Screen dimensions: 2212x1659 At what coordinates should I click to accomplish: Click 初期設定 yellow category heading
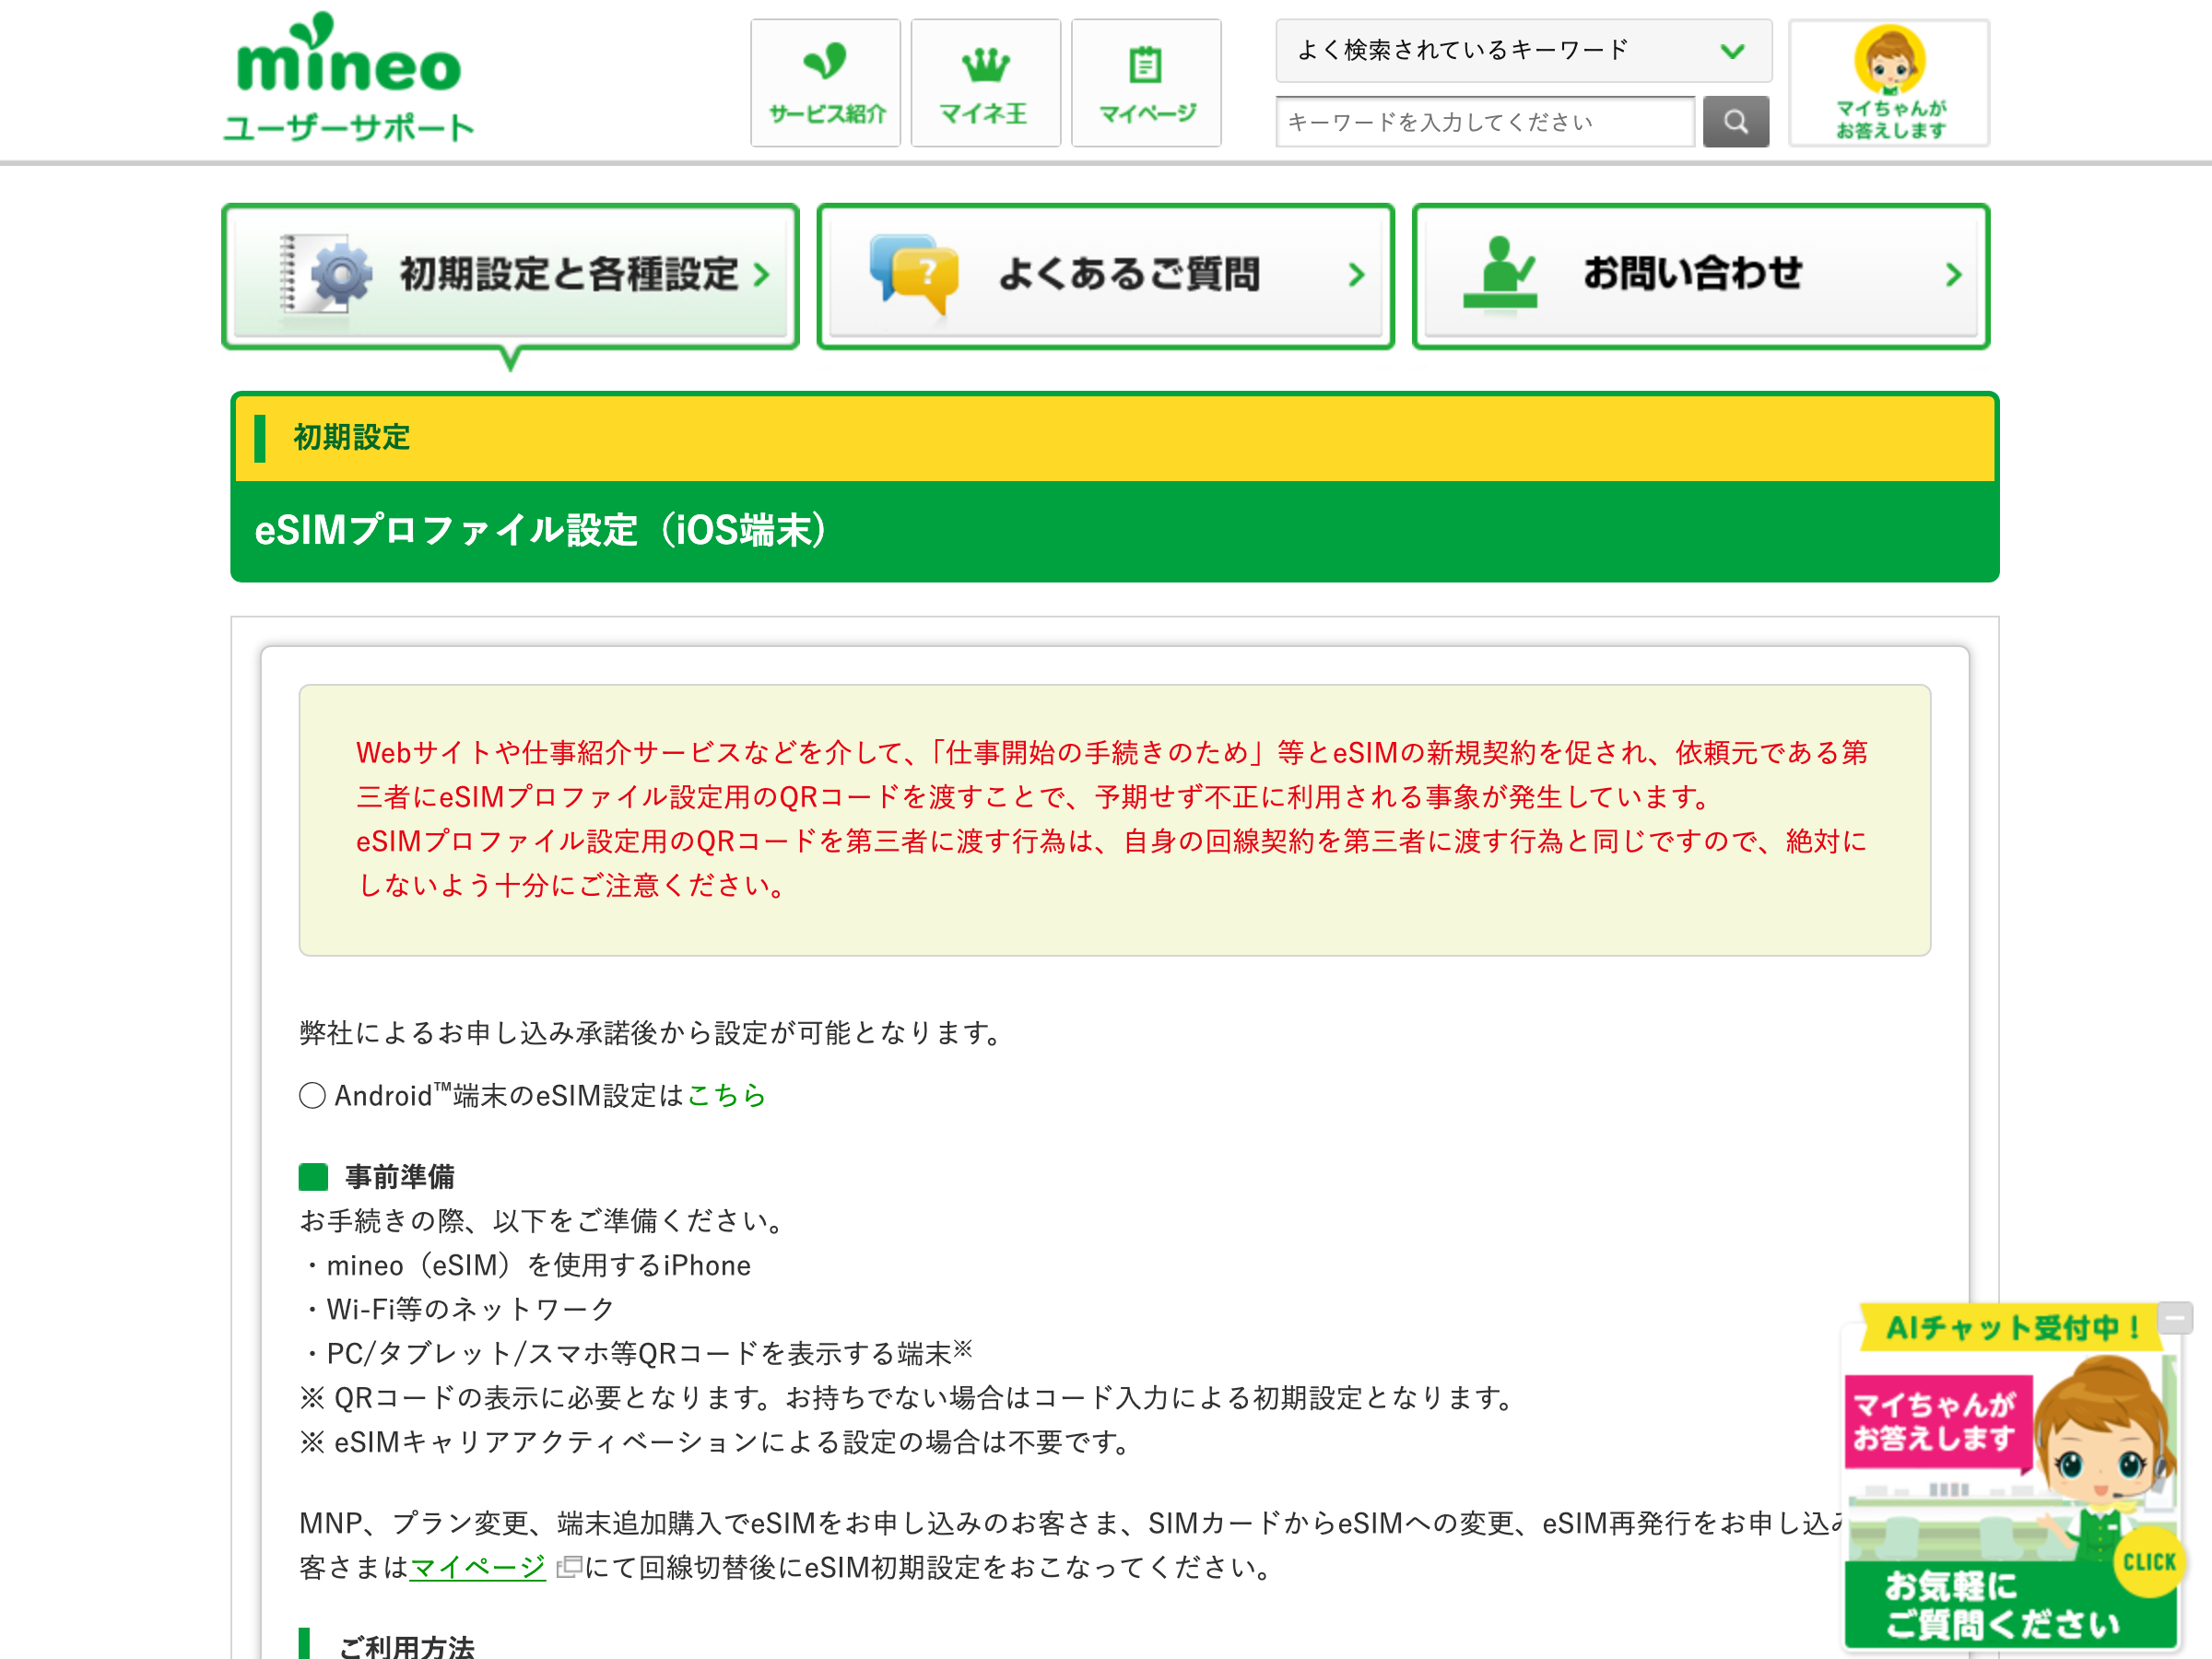[x=352, y=438]
